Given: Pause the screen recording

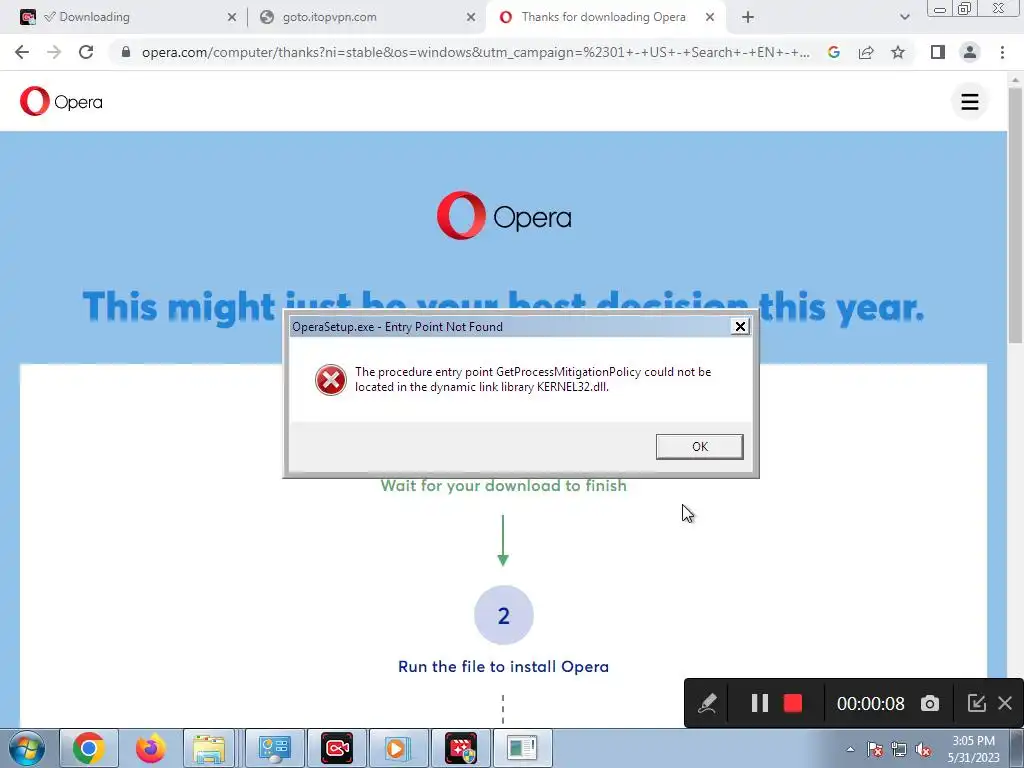Looking at the screenshot, I should coord(759,703).
